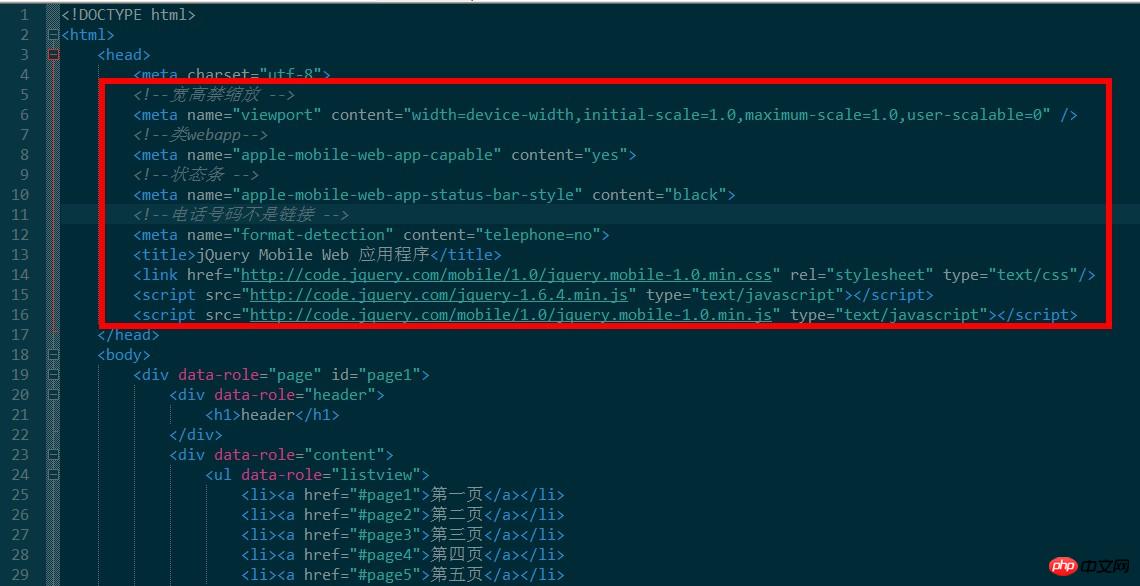Click the "telephone=no" content value

(x=537, y=235)
